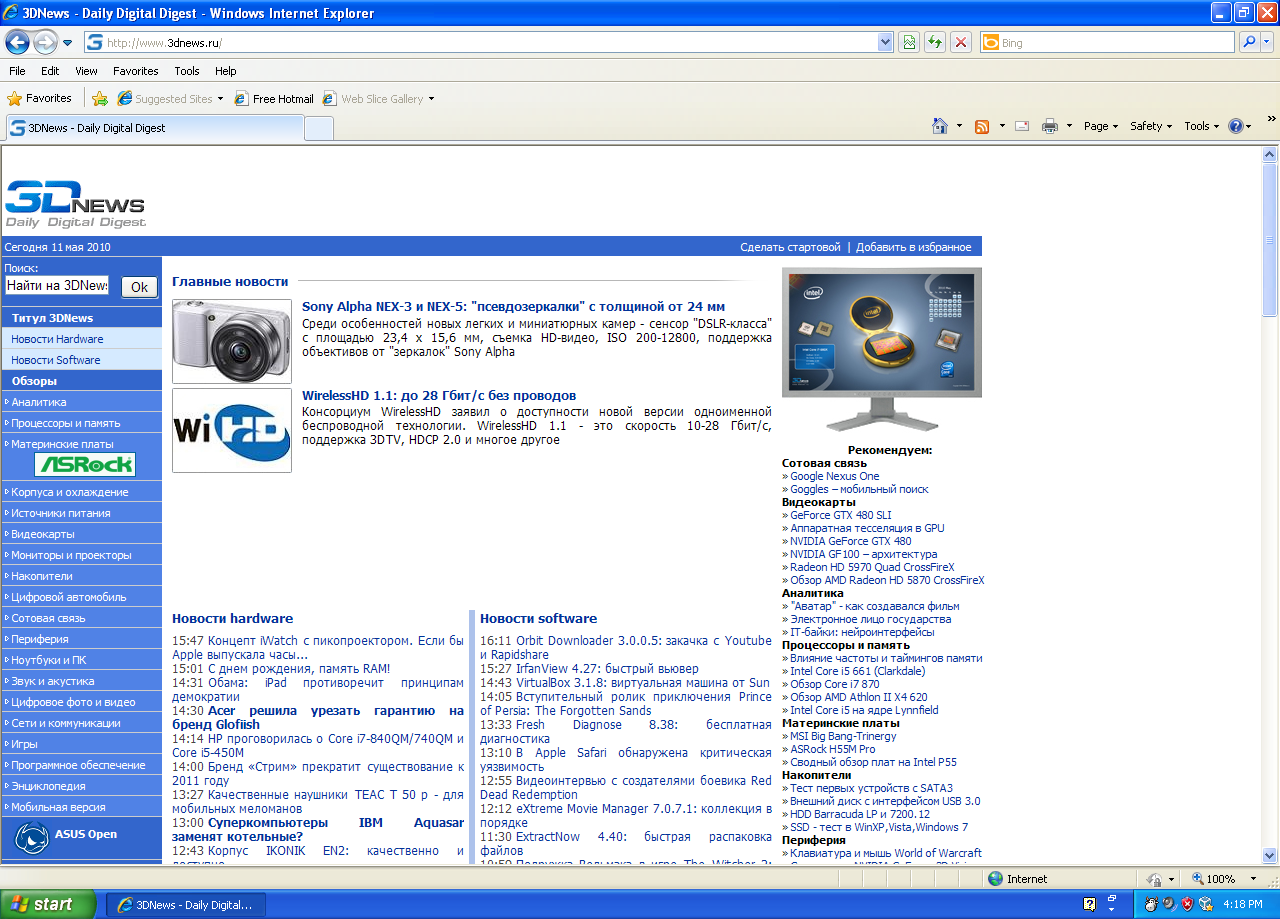Click the browser Back arrow button
Image resolution: width=1280 pixels, height=919 pixels.
tap(17, 42)
